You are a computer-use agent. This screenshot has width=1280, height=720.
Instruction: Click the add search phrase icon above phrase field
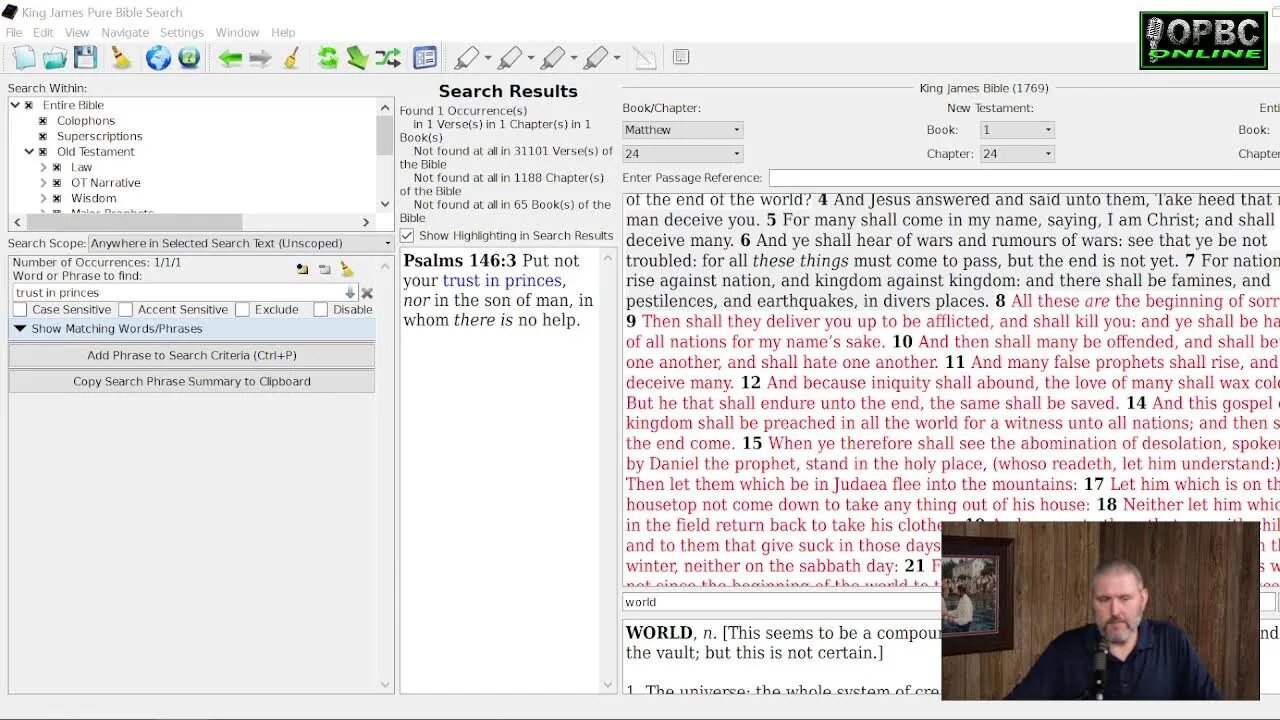point(302,269)
